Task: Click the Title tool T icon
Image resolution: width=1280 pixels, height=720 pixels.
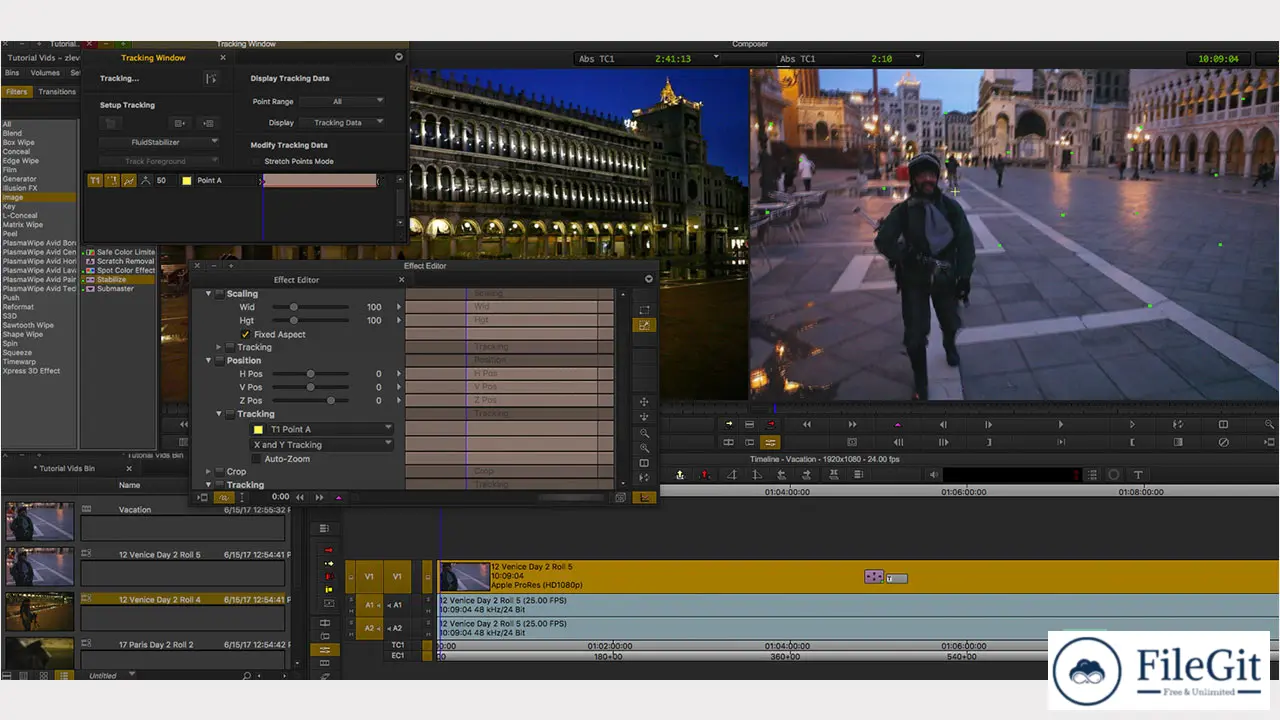Action: tap(1137, 475)
